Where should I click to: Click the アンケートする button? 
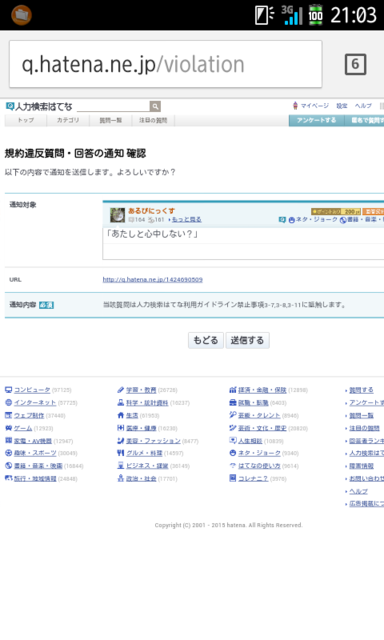(x=316, y=120)
